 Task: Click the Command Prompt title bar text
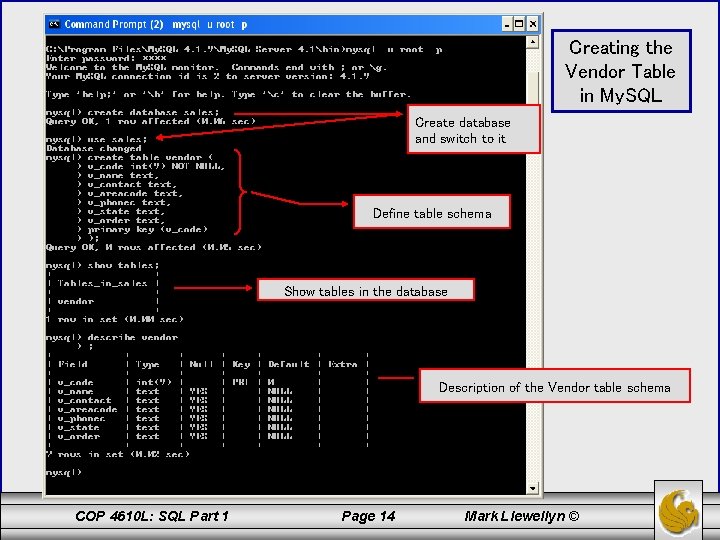(x=156, y=24)
